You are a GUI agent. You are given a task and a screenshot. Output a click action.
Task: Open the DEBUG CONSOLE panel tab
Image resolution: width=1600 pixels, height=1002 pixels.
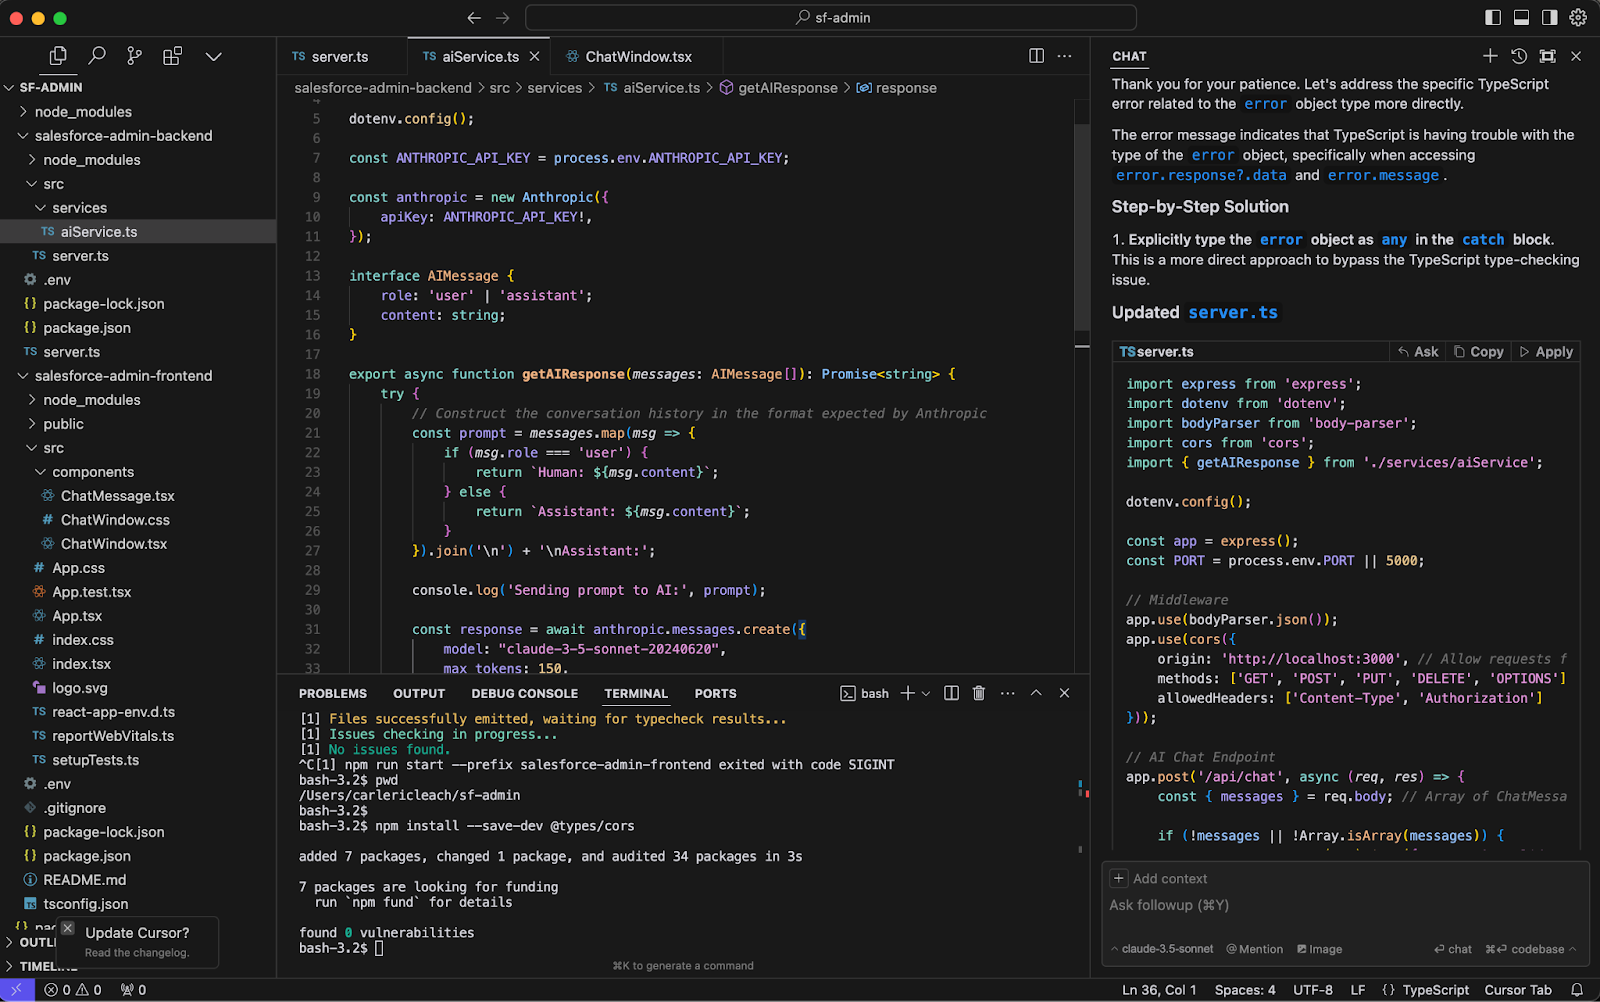[x=525, y=693]
